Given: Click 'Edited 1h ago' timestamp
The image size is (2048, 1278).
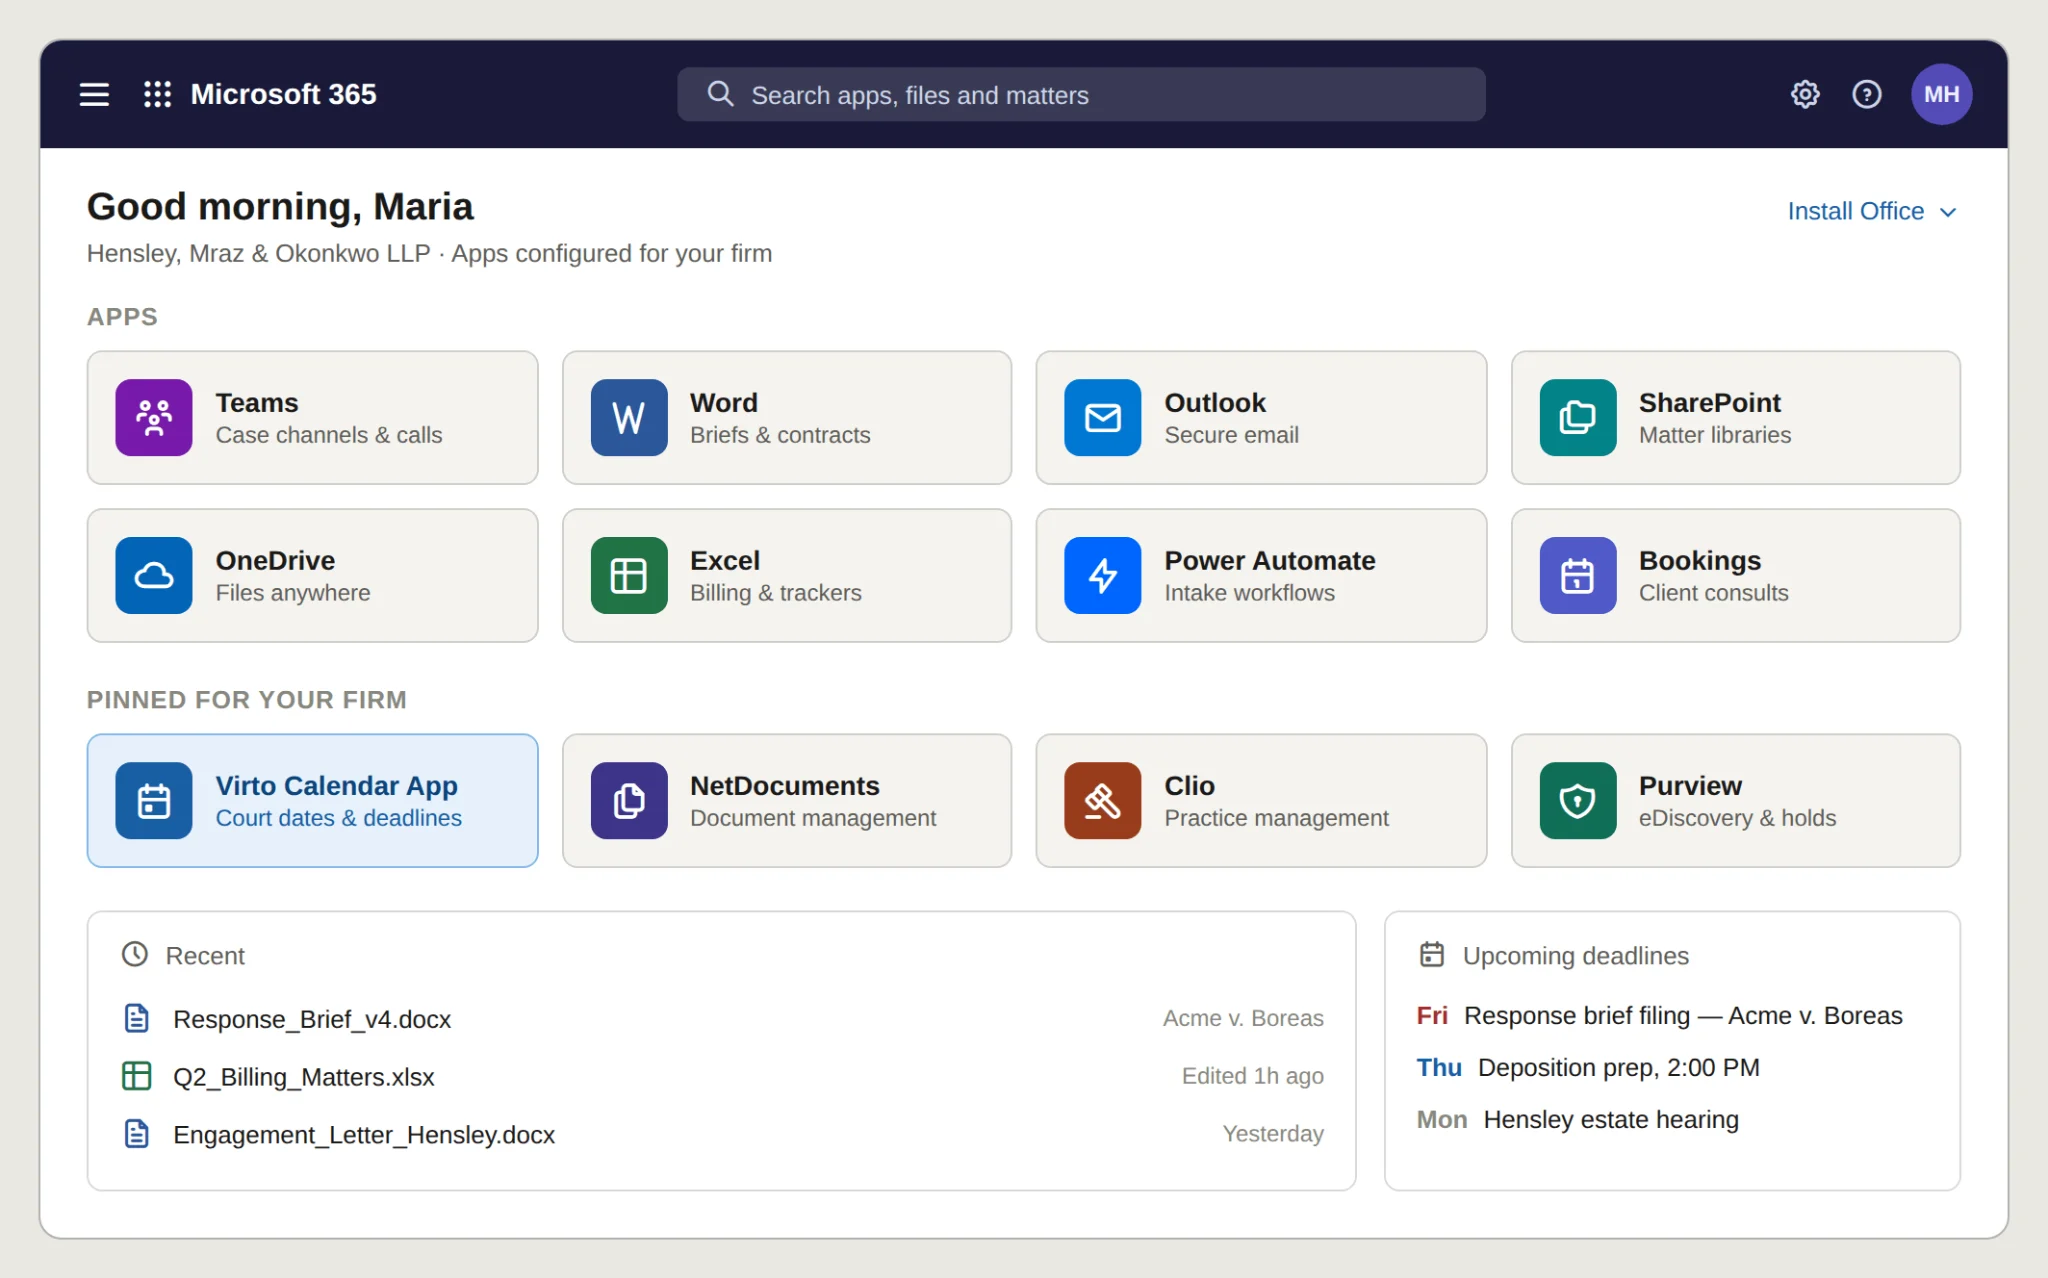Looking at the screenshot, I should [x=1252, y=1076].
